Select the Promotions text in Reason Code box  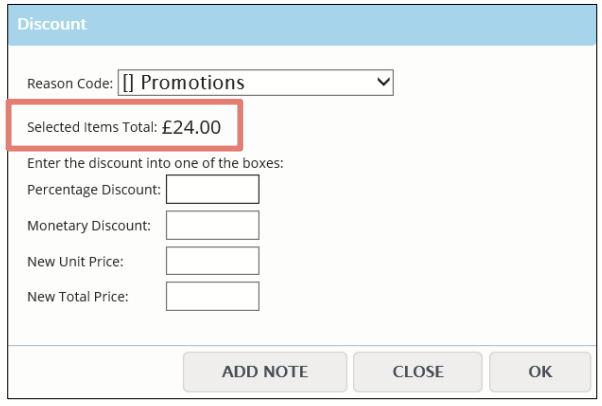192,83
